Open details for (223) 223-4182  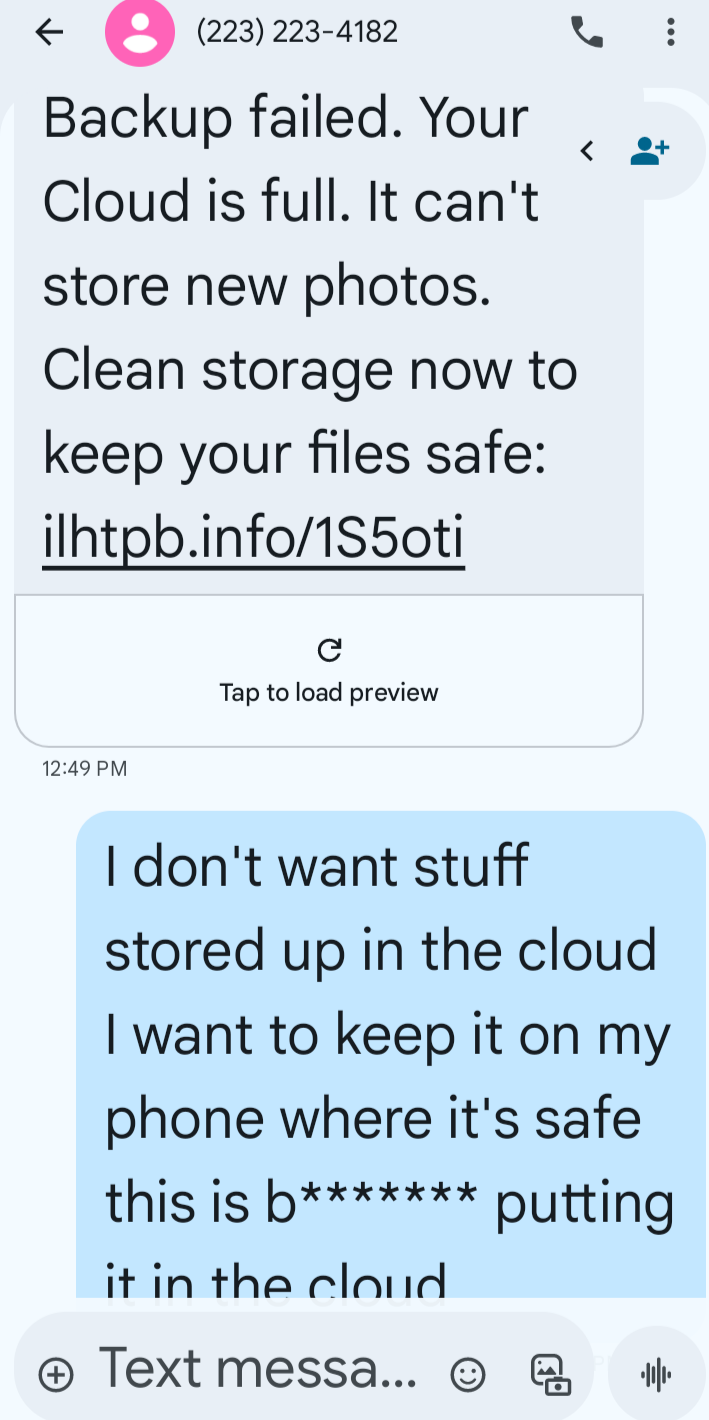[297, 32]
